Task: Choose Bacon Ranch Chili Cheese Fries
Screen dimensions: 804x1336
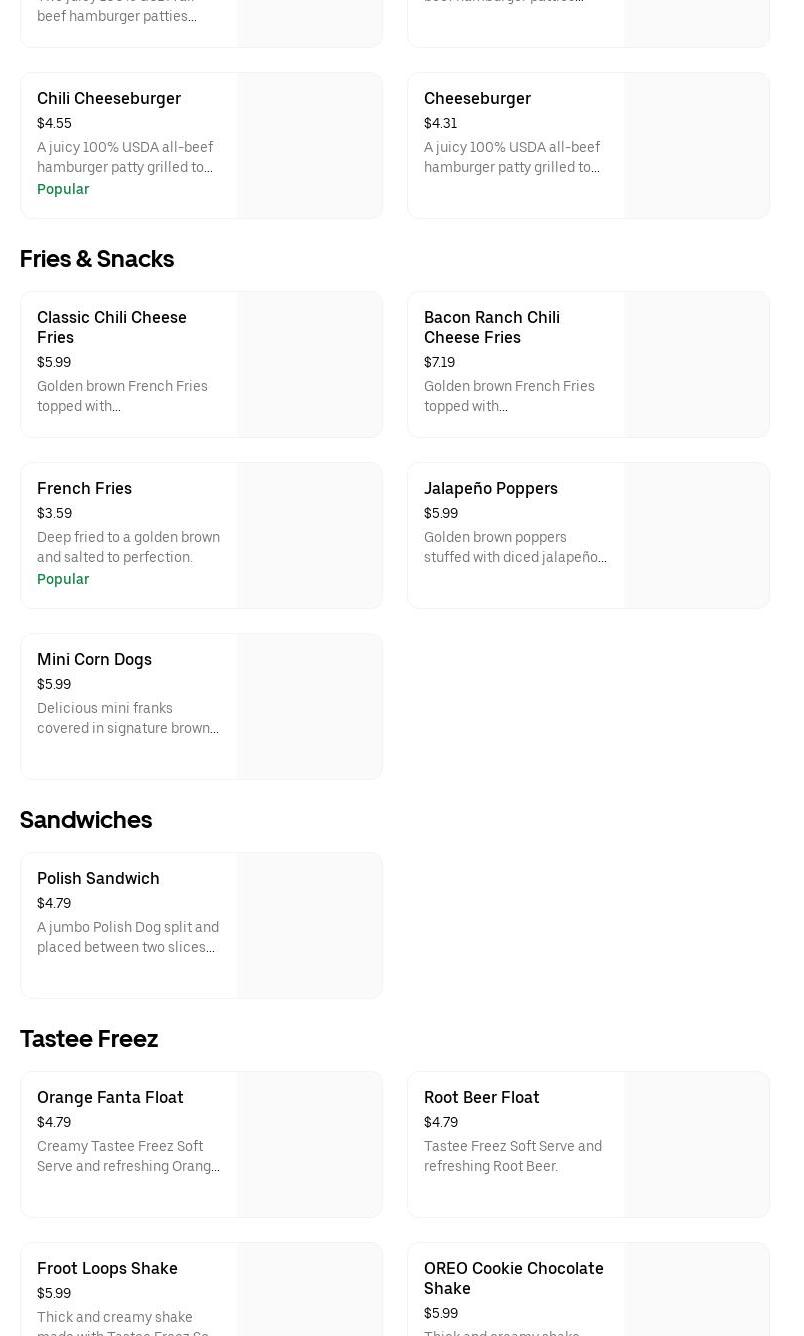Action: coord(492,327)
